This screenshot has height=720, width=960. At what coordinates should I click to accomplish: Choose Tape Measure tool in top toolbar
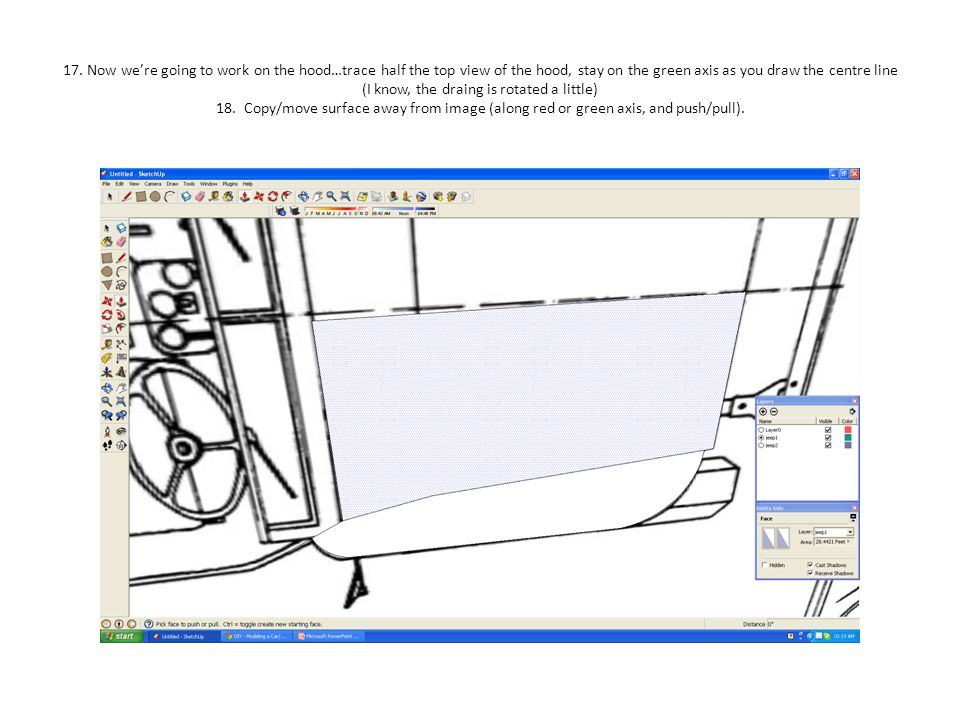213,197
